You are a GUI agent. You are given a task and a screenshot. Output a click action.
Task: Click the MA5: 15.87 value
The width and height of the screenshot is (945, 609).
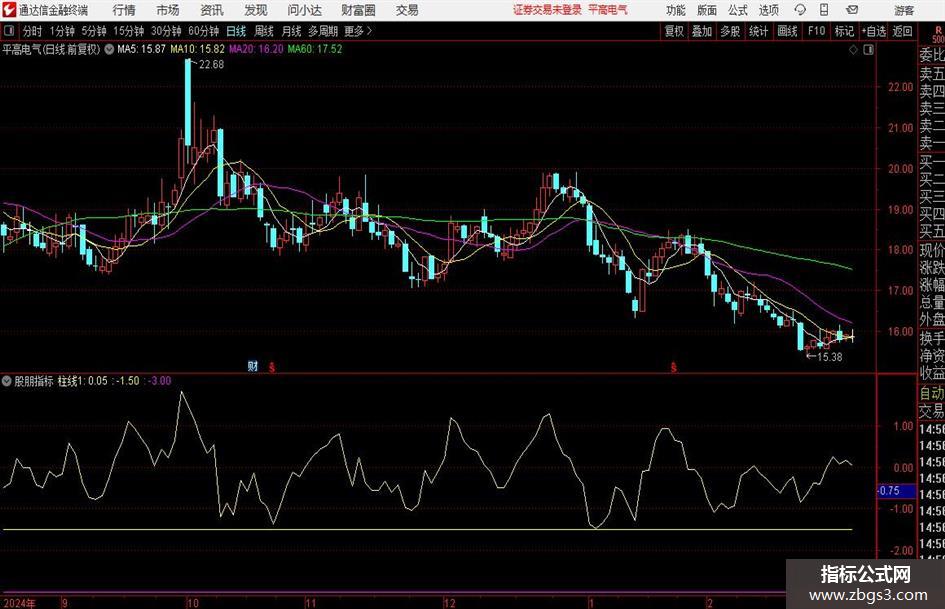click(141, 49)
